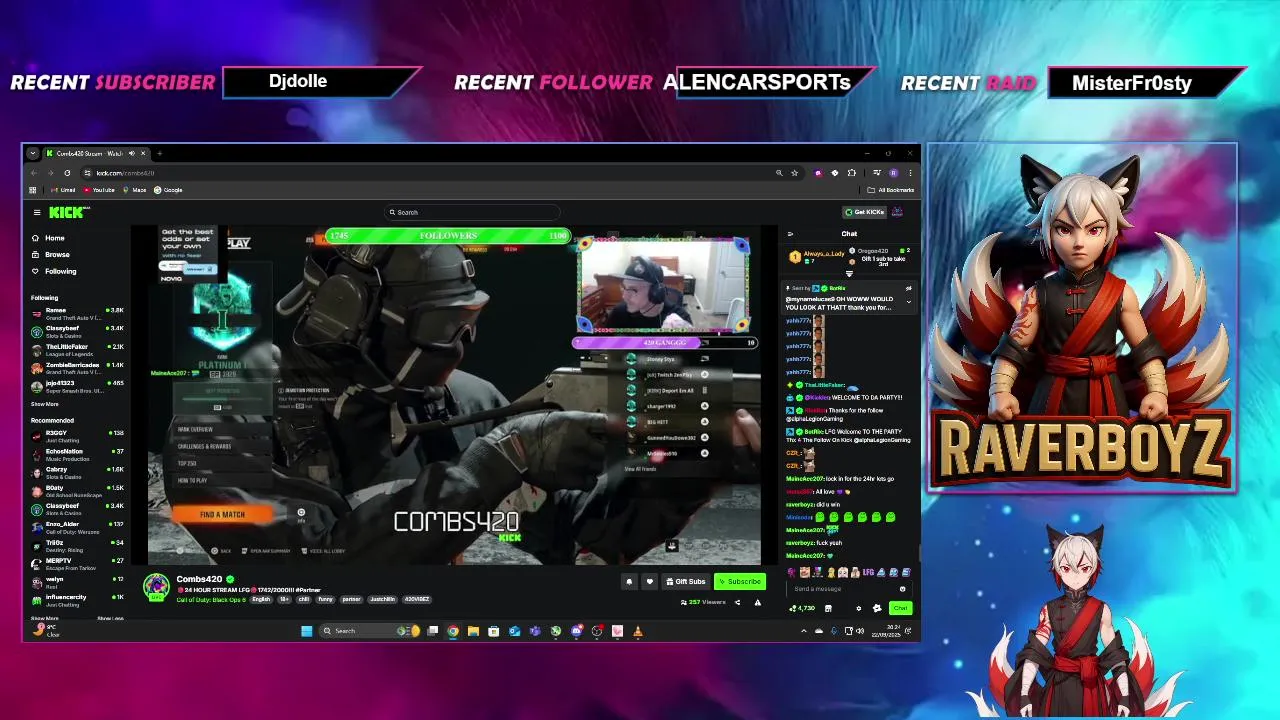Go back in browser history
This screenshot has width=1280, height=720.
click(x=33, y=173)
